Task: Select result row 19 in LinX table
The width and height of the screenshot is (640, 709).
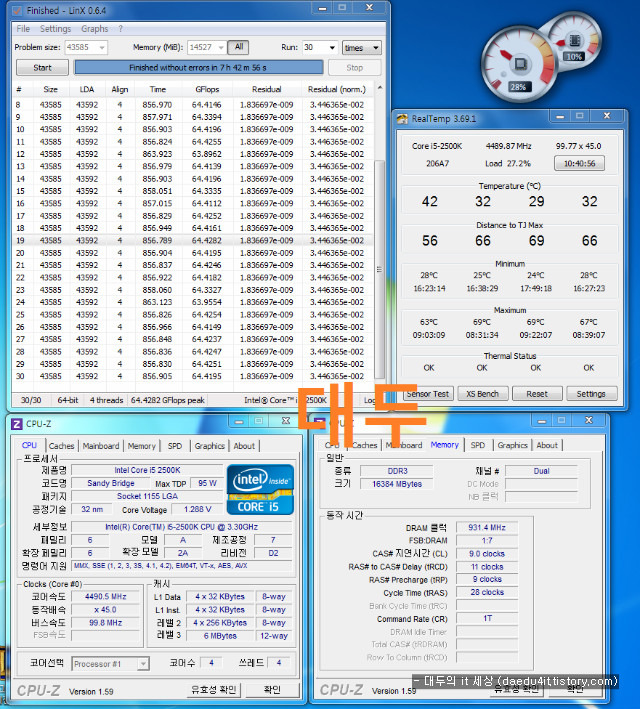Action: [x=194, y=240]
